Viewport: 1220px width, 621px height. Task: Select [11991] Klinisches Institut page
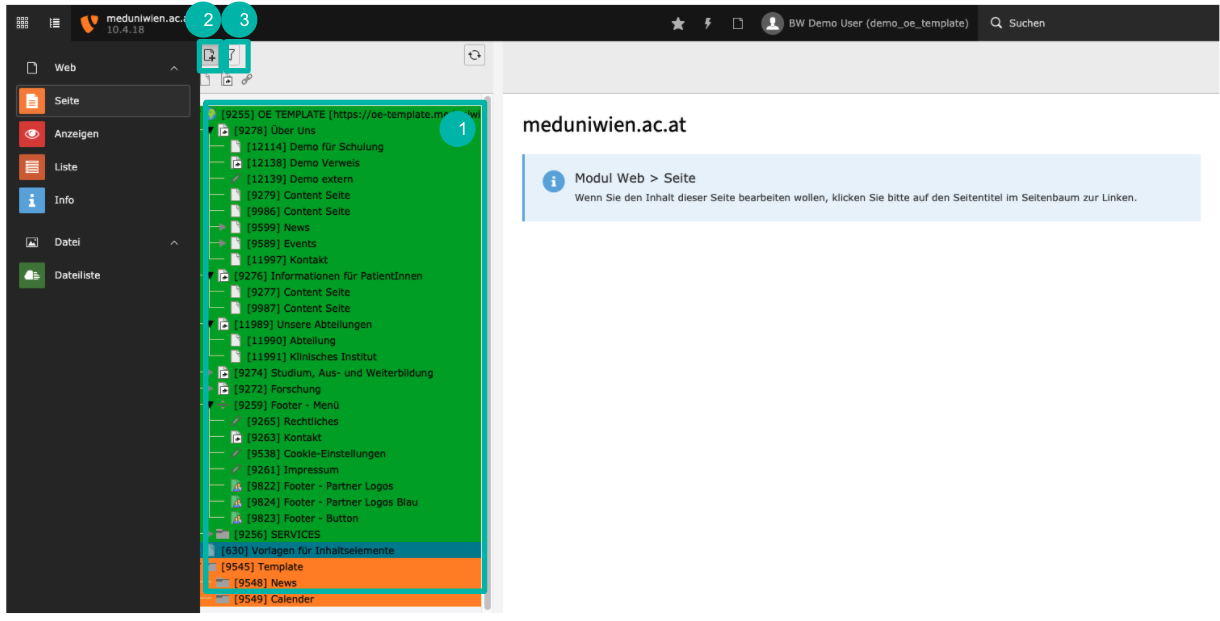[312, 357]
